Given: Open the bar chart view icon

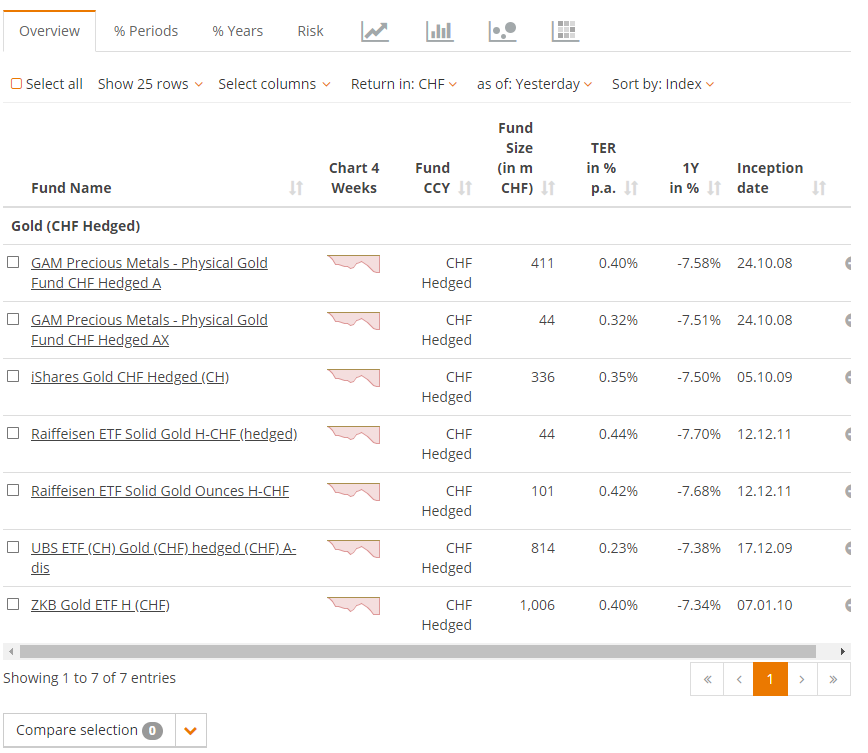Looking at the screenshot, I should click(440, 31).
